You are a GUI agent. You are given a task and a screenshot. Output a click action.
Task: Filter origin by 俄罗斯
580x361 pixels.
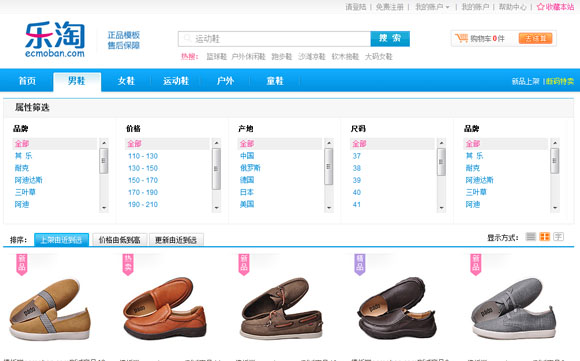(250, 168)
